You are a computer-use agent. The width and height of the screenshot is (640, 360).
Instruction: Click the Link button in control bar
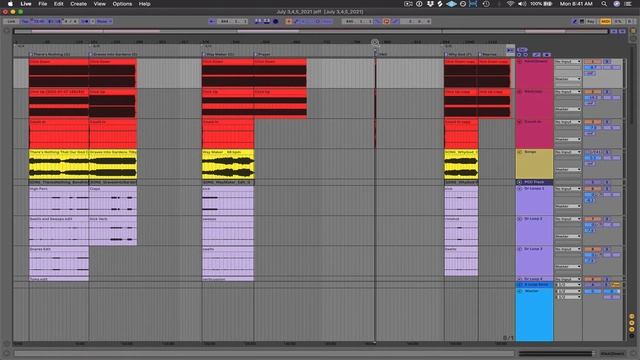11,21
